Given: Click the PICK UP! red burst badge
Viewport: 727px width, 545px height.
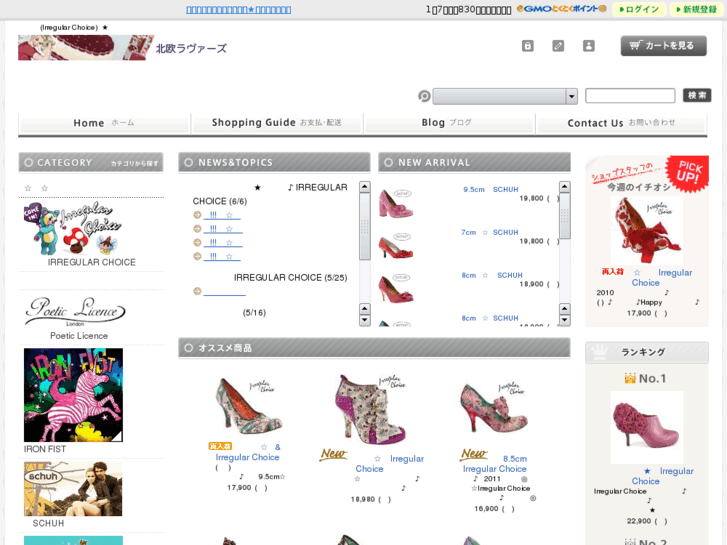Looking at the screenshot, I should [688, 173].
